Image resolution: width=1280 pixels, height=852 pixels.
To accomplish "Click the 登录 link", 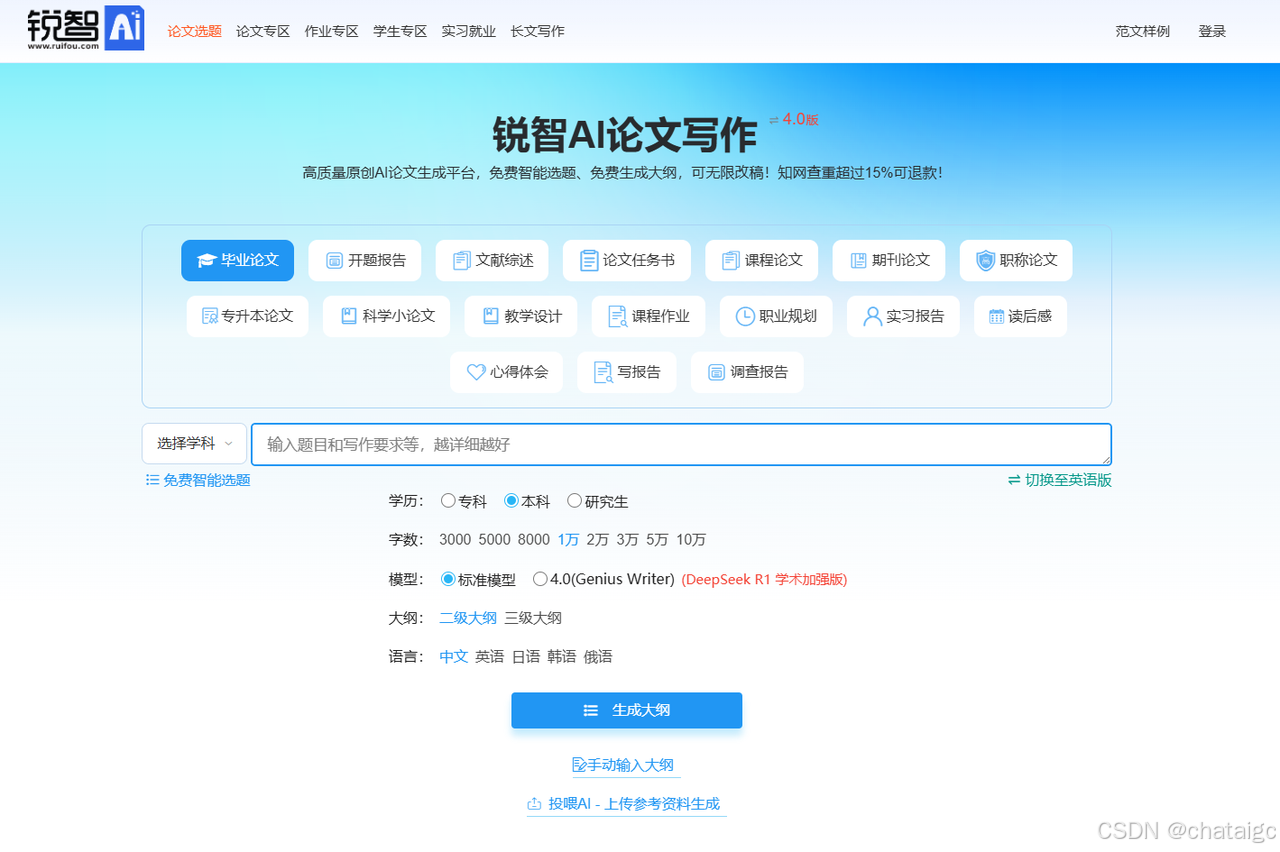I will point(1212,31).
